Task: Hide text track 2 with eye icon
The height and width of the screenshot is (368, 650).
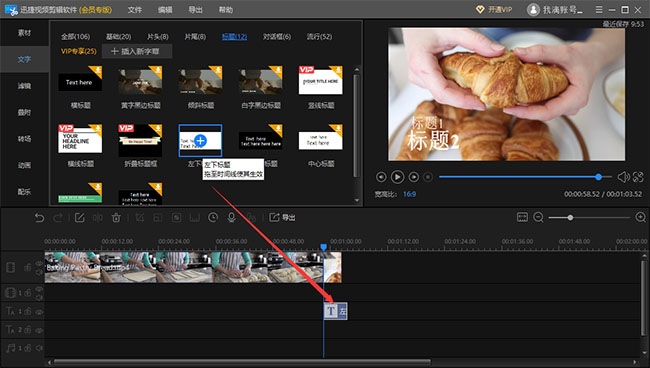Action: point(39,330)
